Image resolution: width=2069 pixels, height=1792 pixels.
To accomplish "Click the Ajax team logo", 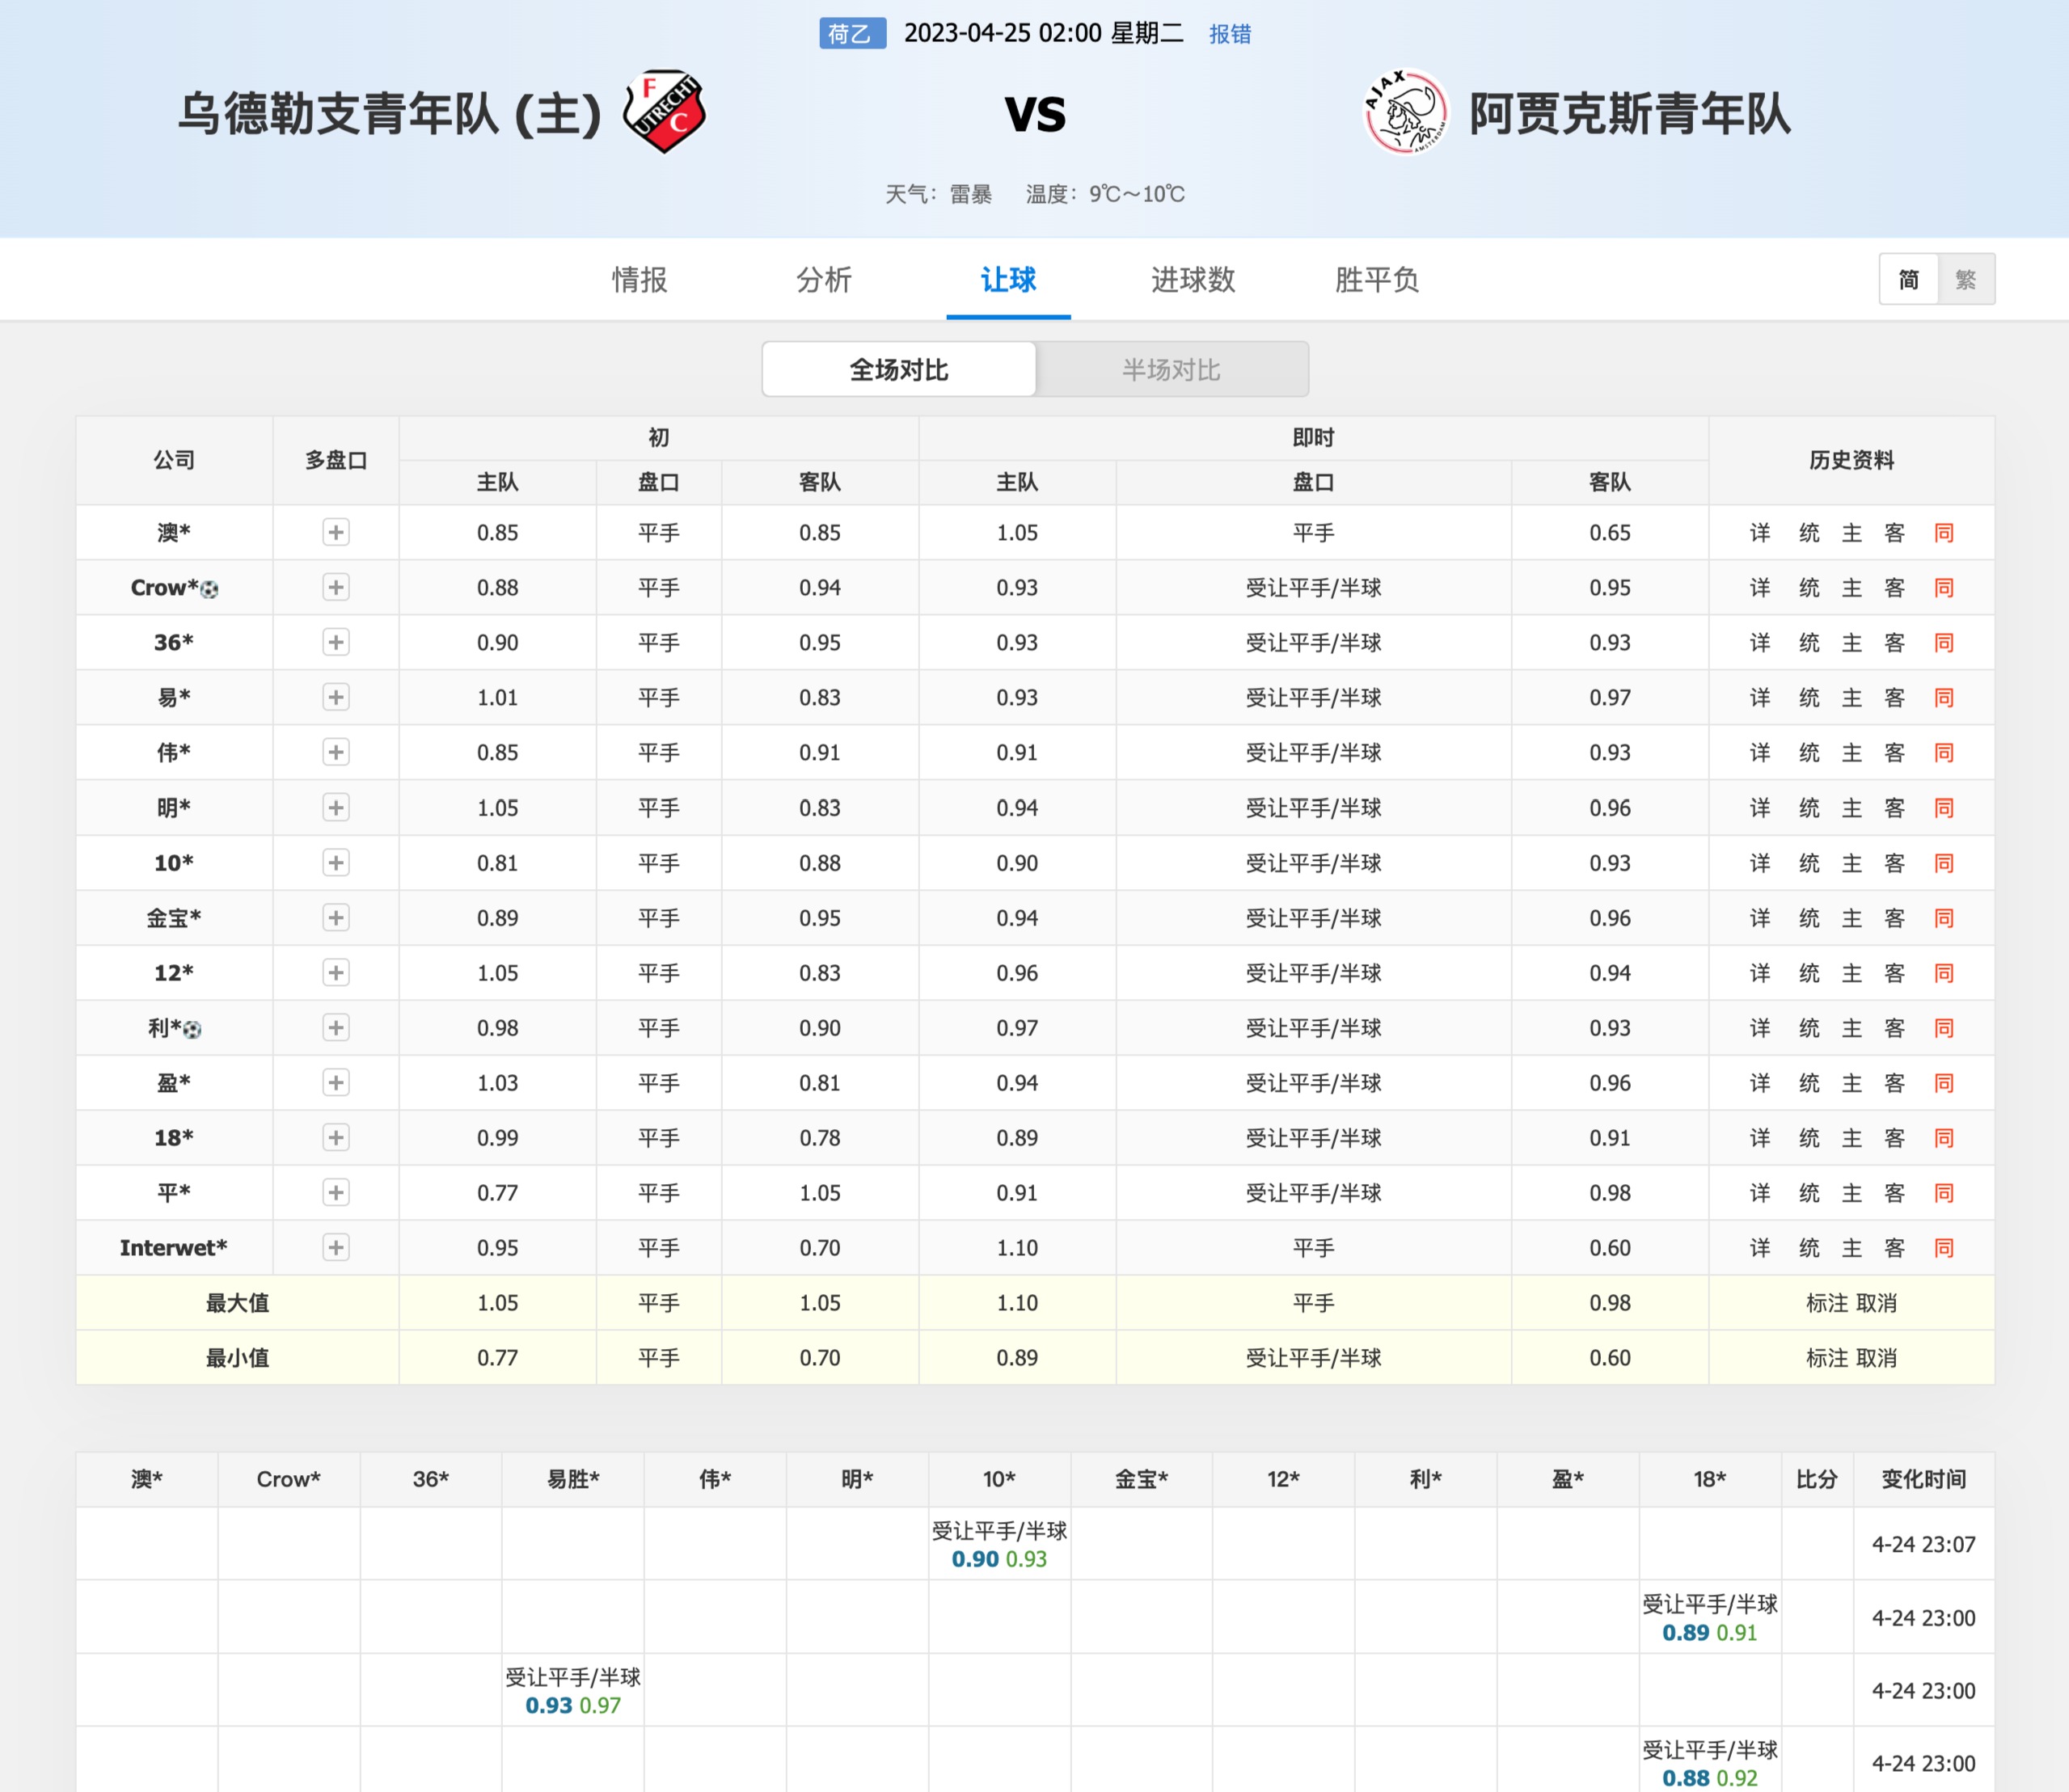I will [1406, 111].
